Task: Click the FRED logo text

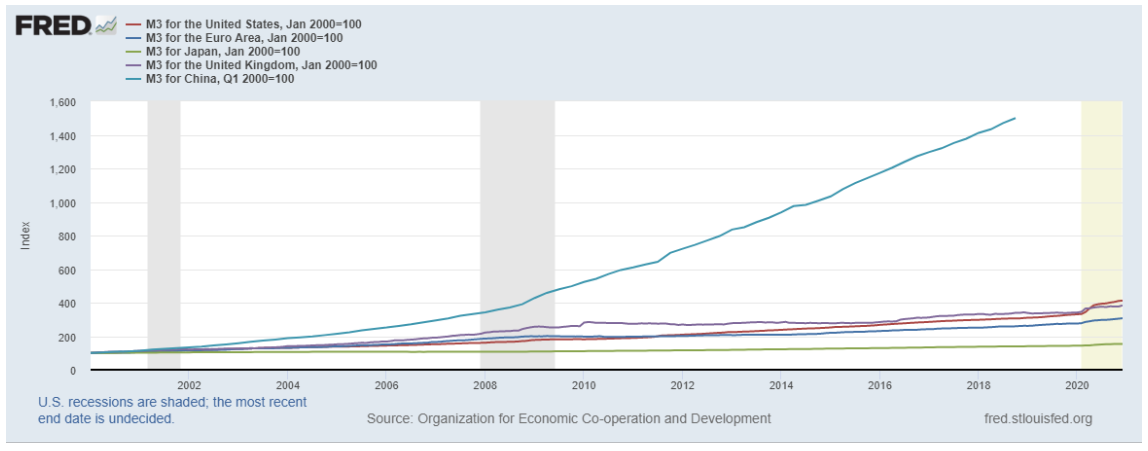Action: pos(52,25)
